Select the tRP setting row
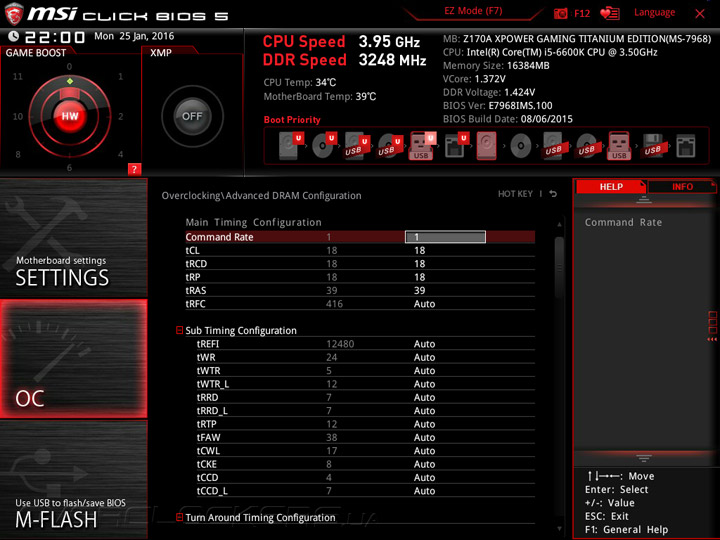 tap(360, 277)
